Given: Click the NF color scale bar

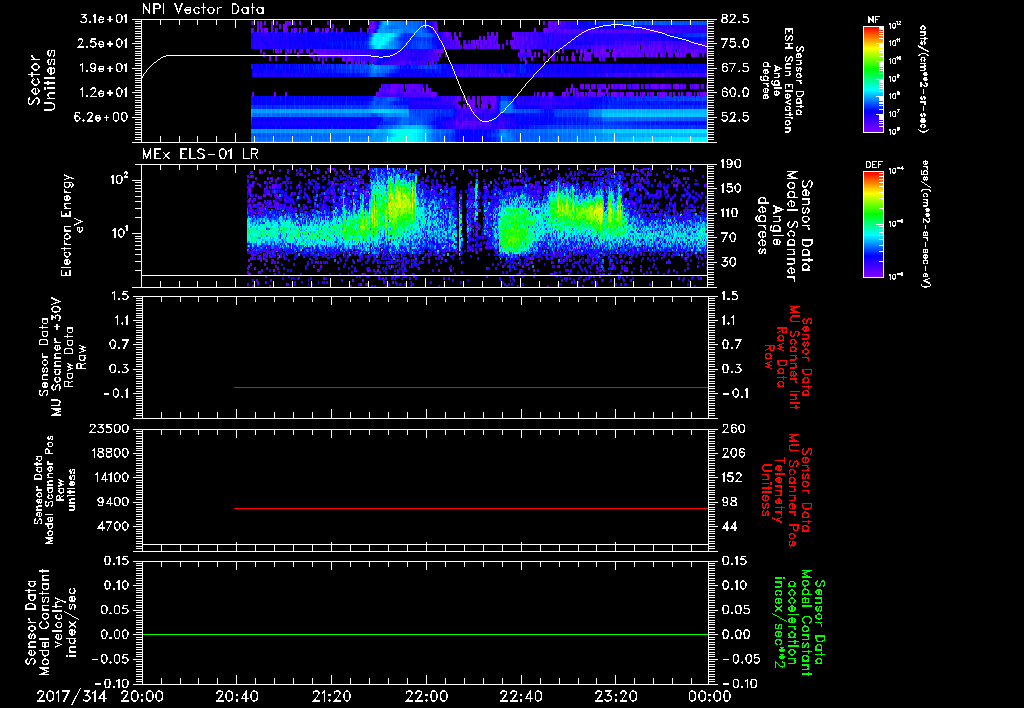Looking at the screenshot, I should 873,79.
